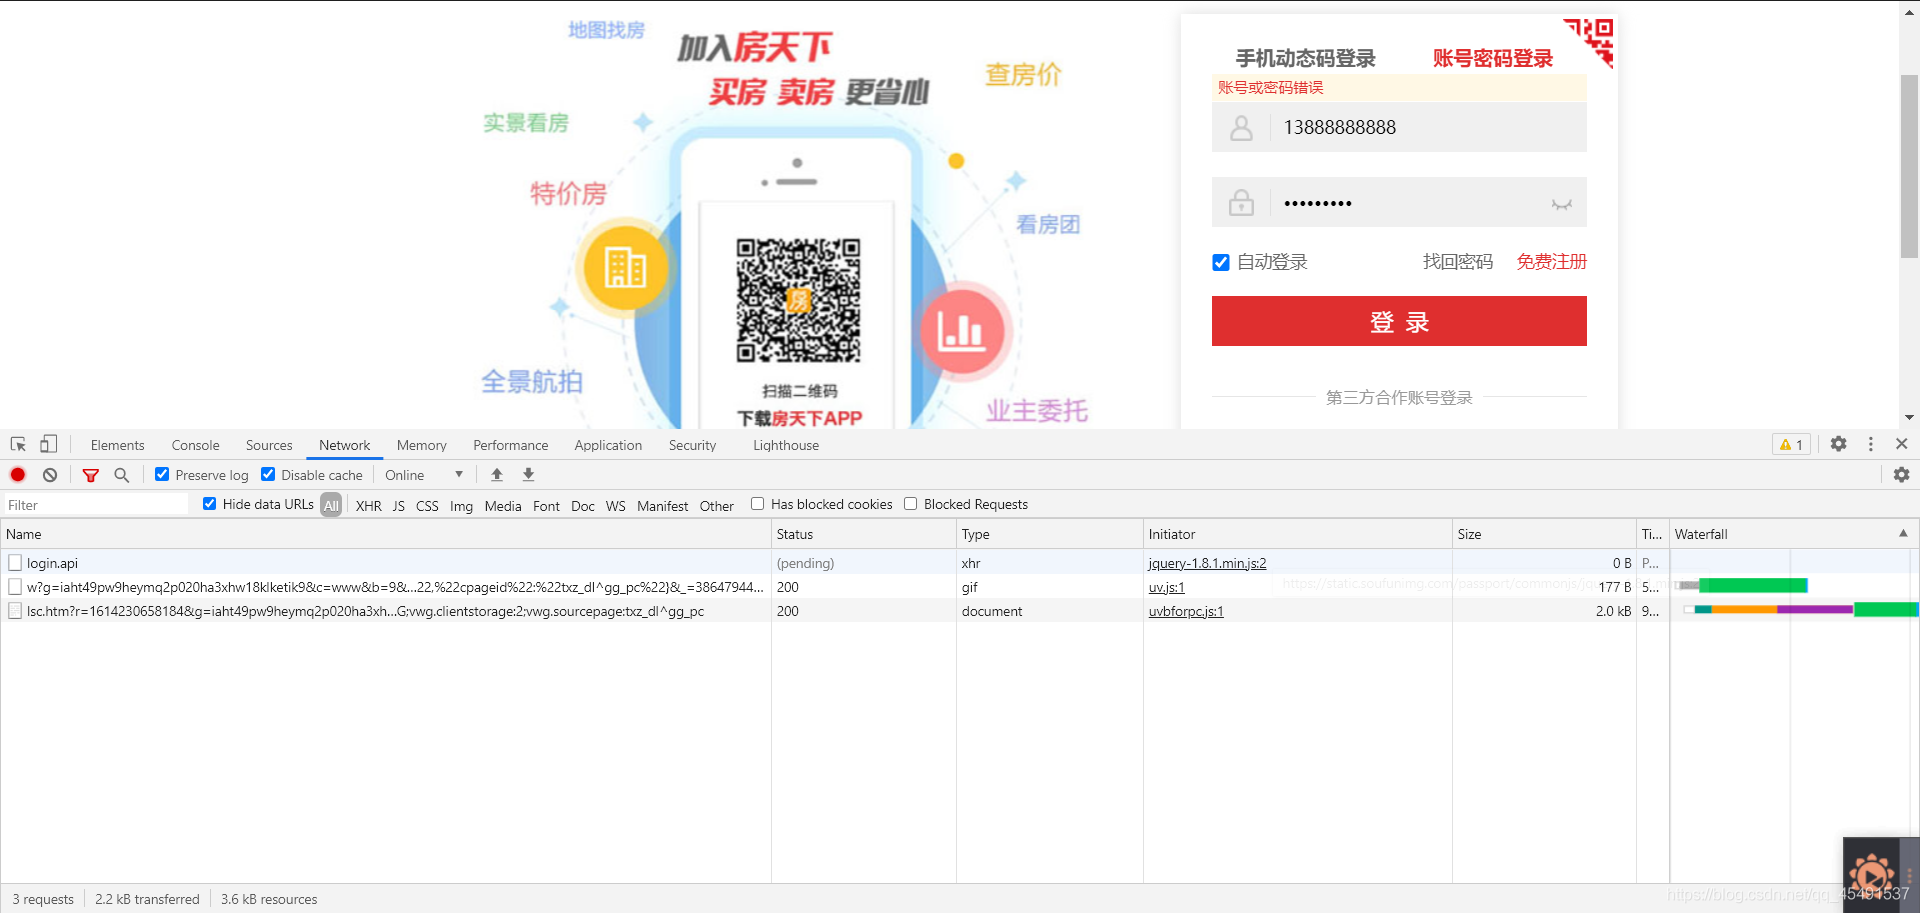The image size is (1920, 913).
Task: Open DevTools more options menu
Action: click(1870, 444)
